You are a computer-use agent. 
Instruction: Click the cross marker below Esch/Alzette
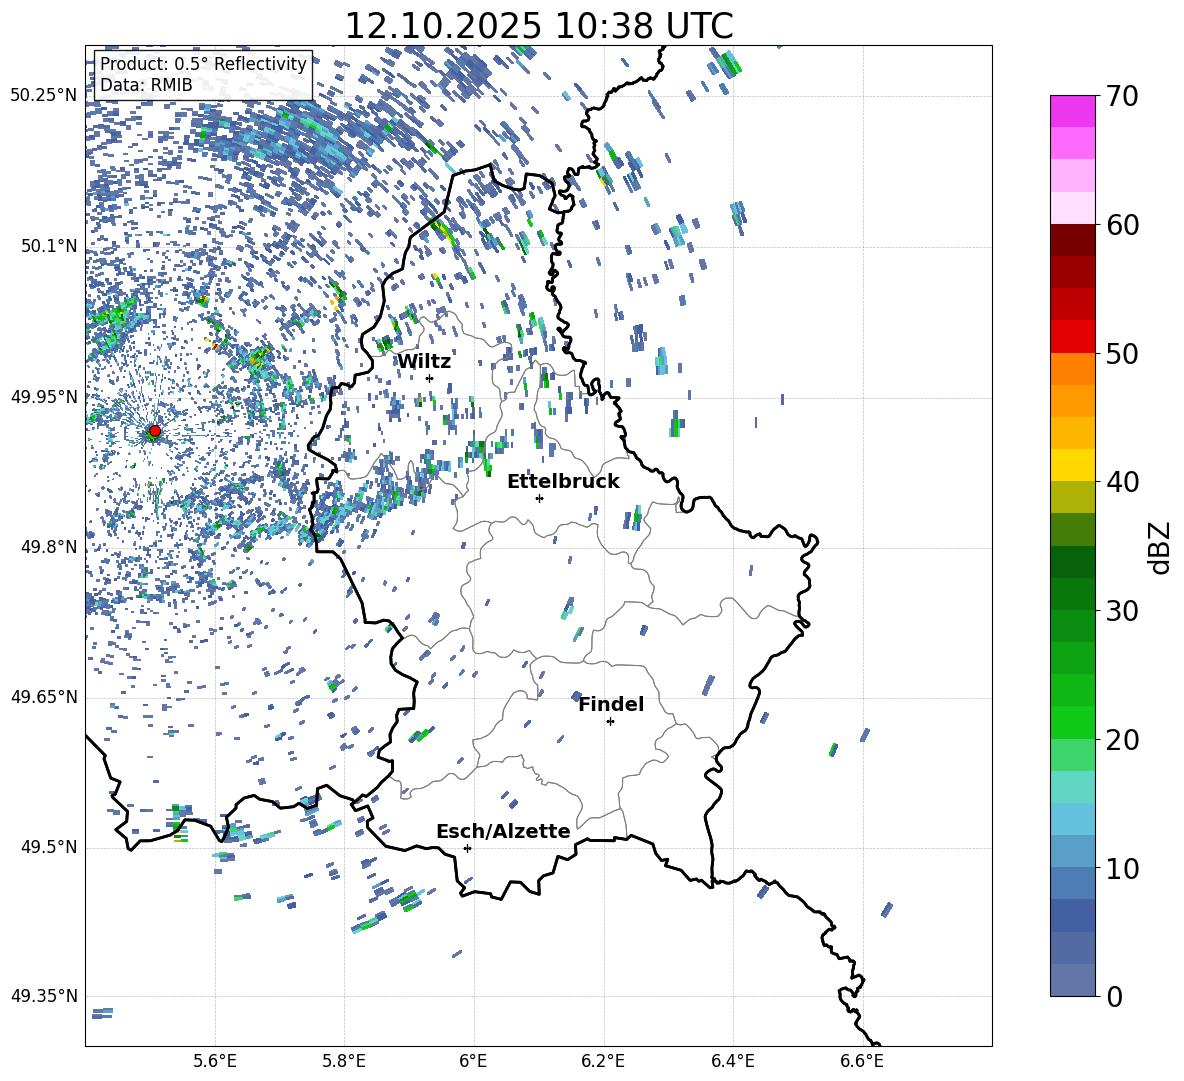point(467,848)
